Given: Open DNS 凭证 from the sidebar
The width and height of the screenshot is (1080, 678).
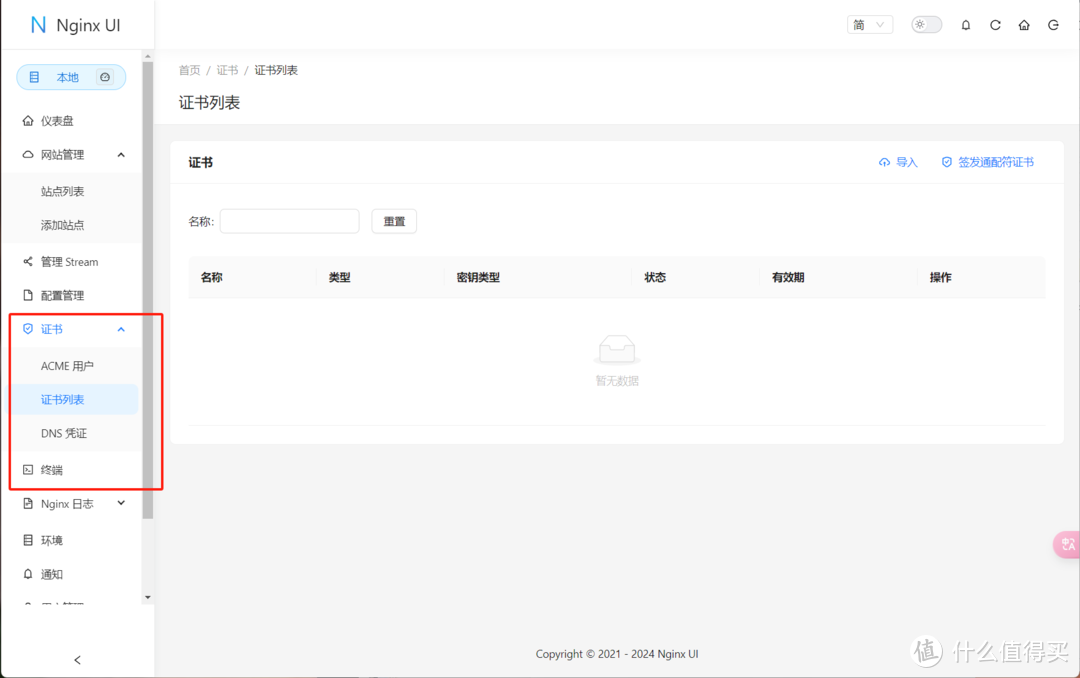Looking at the screenshot, I should click(x=65, y=433).
